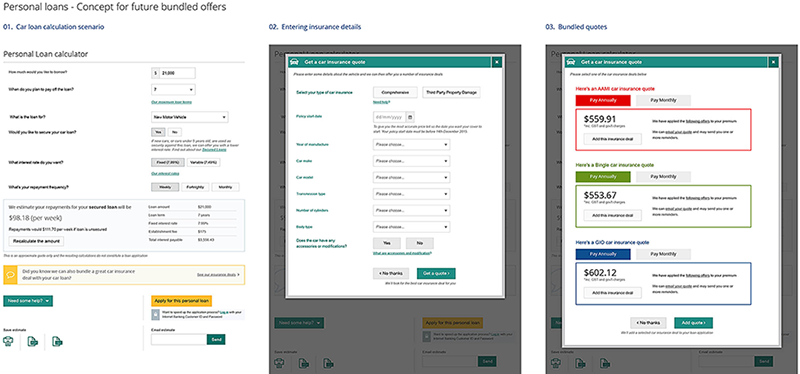
Task: Open the Car model dropdown
Action: pyautogui.click(x=411, y=178)
